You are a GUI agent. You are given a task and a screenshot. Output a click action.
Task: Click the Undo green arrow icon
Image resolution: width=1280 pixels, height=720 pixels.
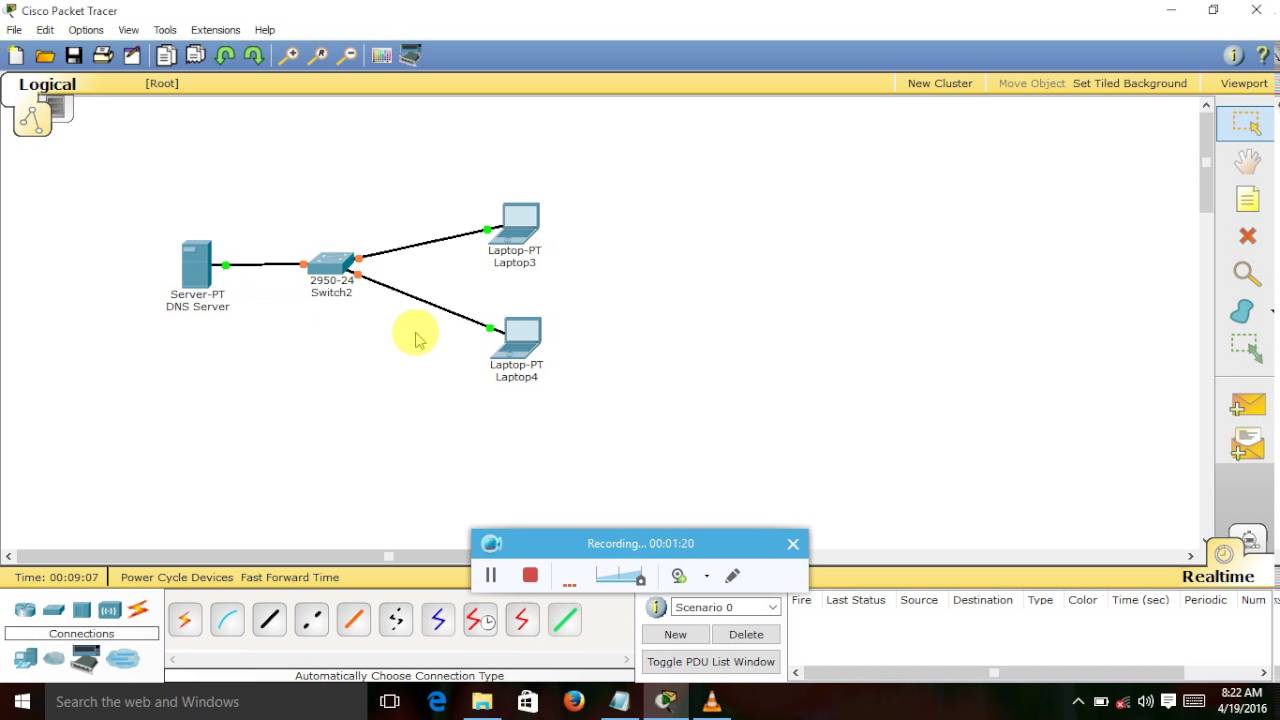coord(225,56)
